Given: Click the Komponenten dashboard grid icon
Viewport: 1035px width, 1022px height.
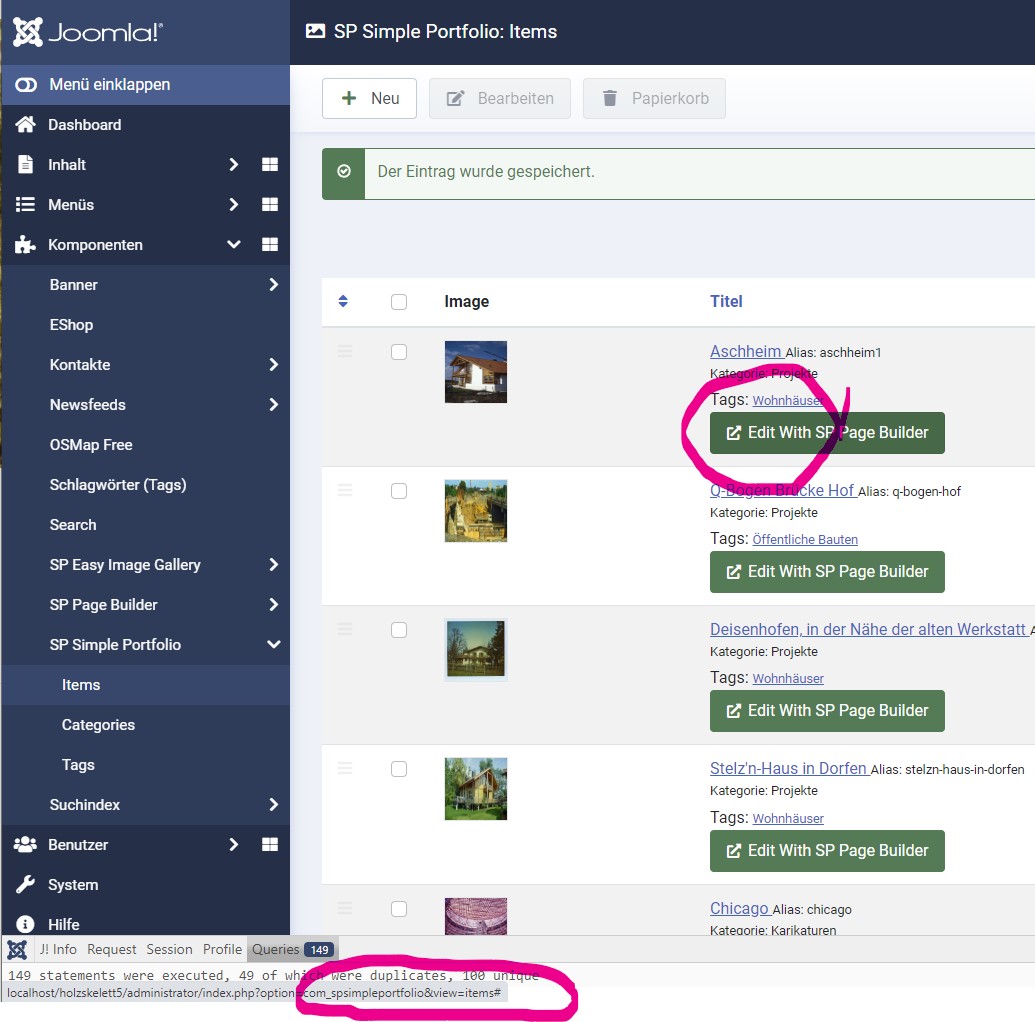Looking at the screenshot, I should coord(269,245).
